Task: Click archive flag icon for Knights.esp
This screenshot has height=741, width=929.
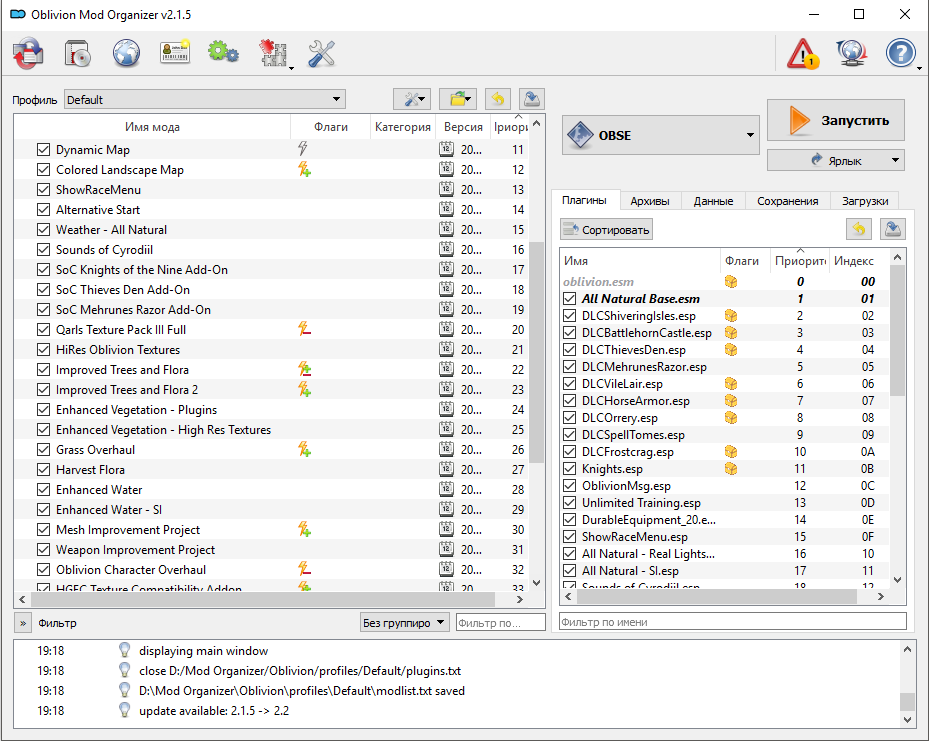Action: click(731, 469)
